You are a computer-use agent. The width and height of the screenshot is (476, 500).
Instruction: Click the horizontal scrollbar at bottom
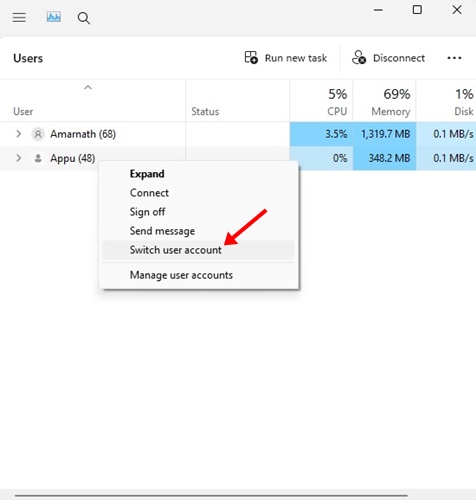tap(211, 496)
